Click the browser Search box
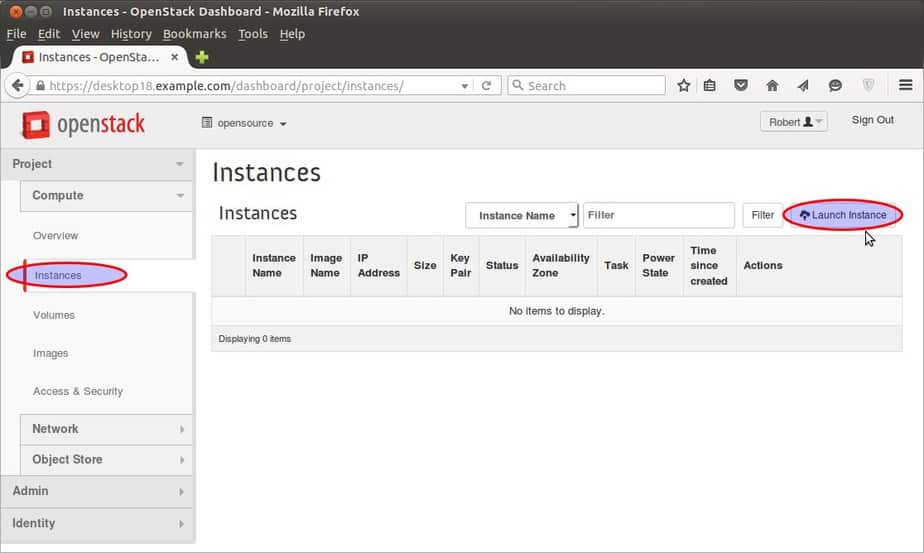This screenshot has height=553, width=924. (586, 85)
